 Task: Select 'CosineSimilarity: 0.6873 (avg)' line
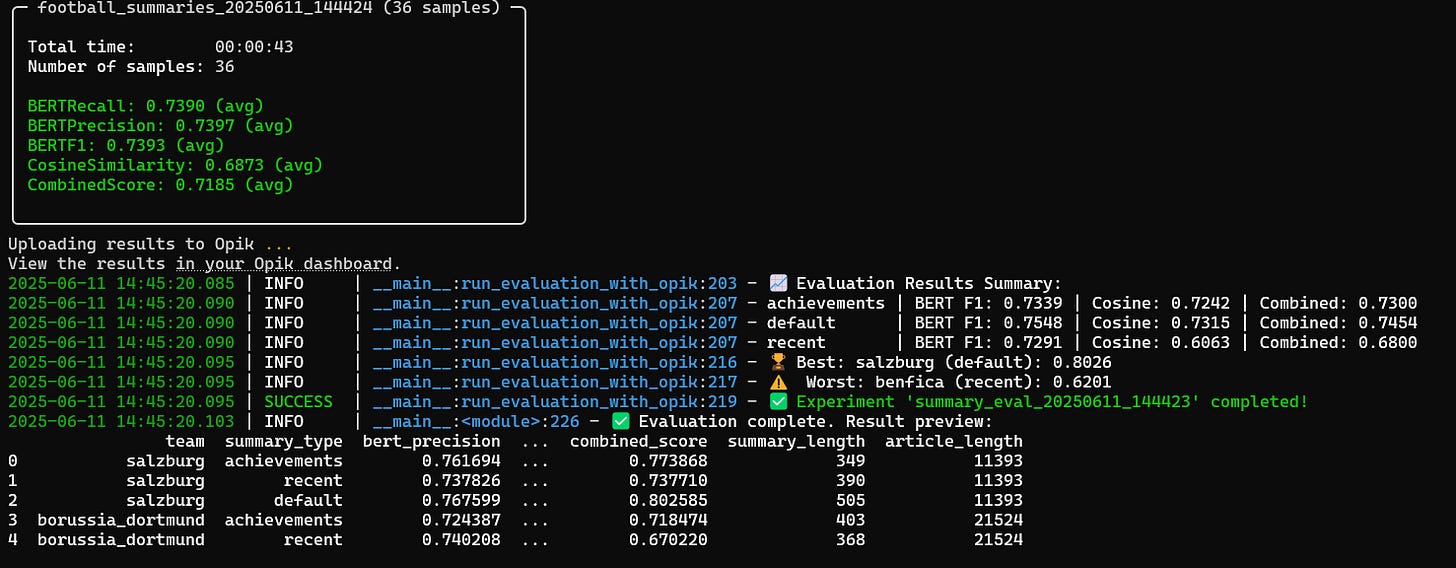[175, 165]
